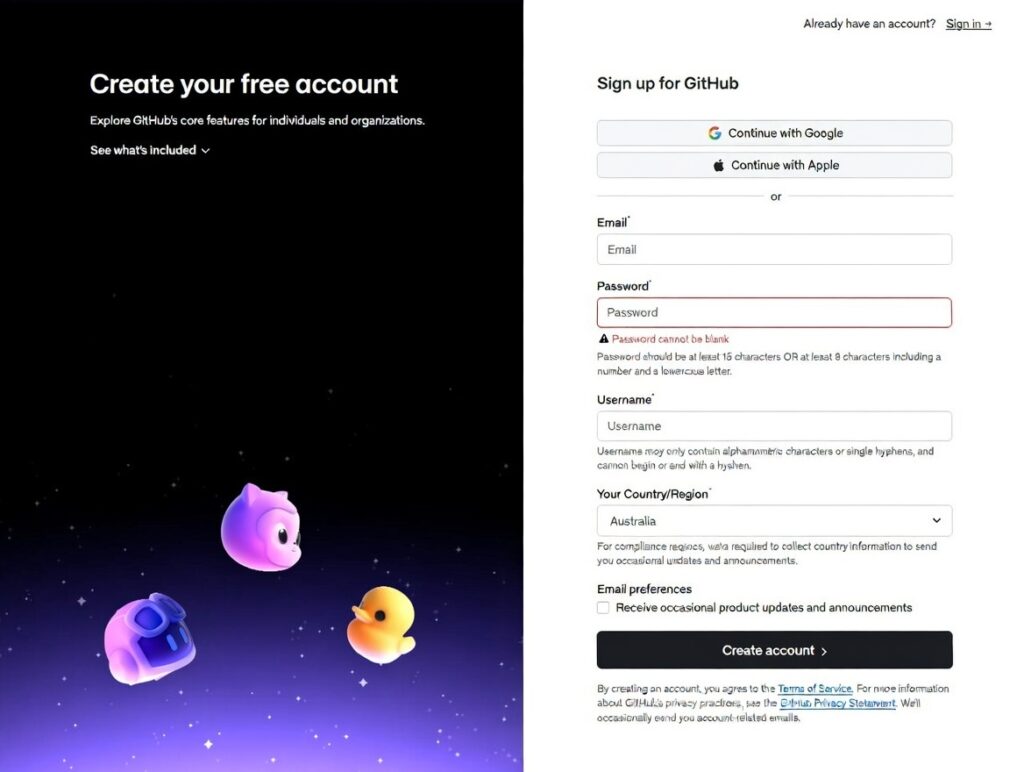This screenshot has width=1024, height=772.
Task: Click the Email input field
Action: tap(775, 249)
